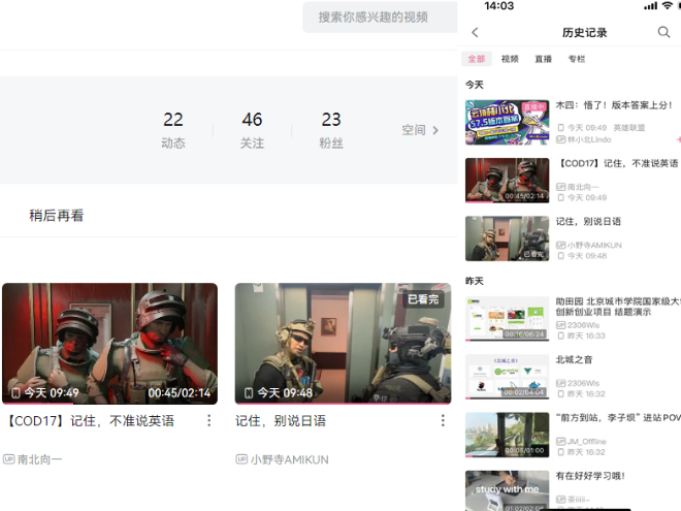Tap the back arrow in 历史记录 header
Image resolution: width=681 pixels, height=511 pixels.
[x=475, y=32]
